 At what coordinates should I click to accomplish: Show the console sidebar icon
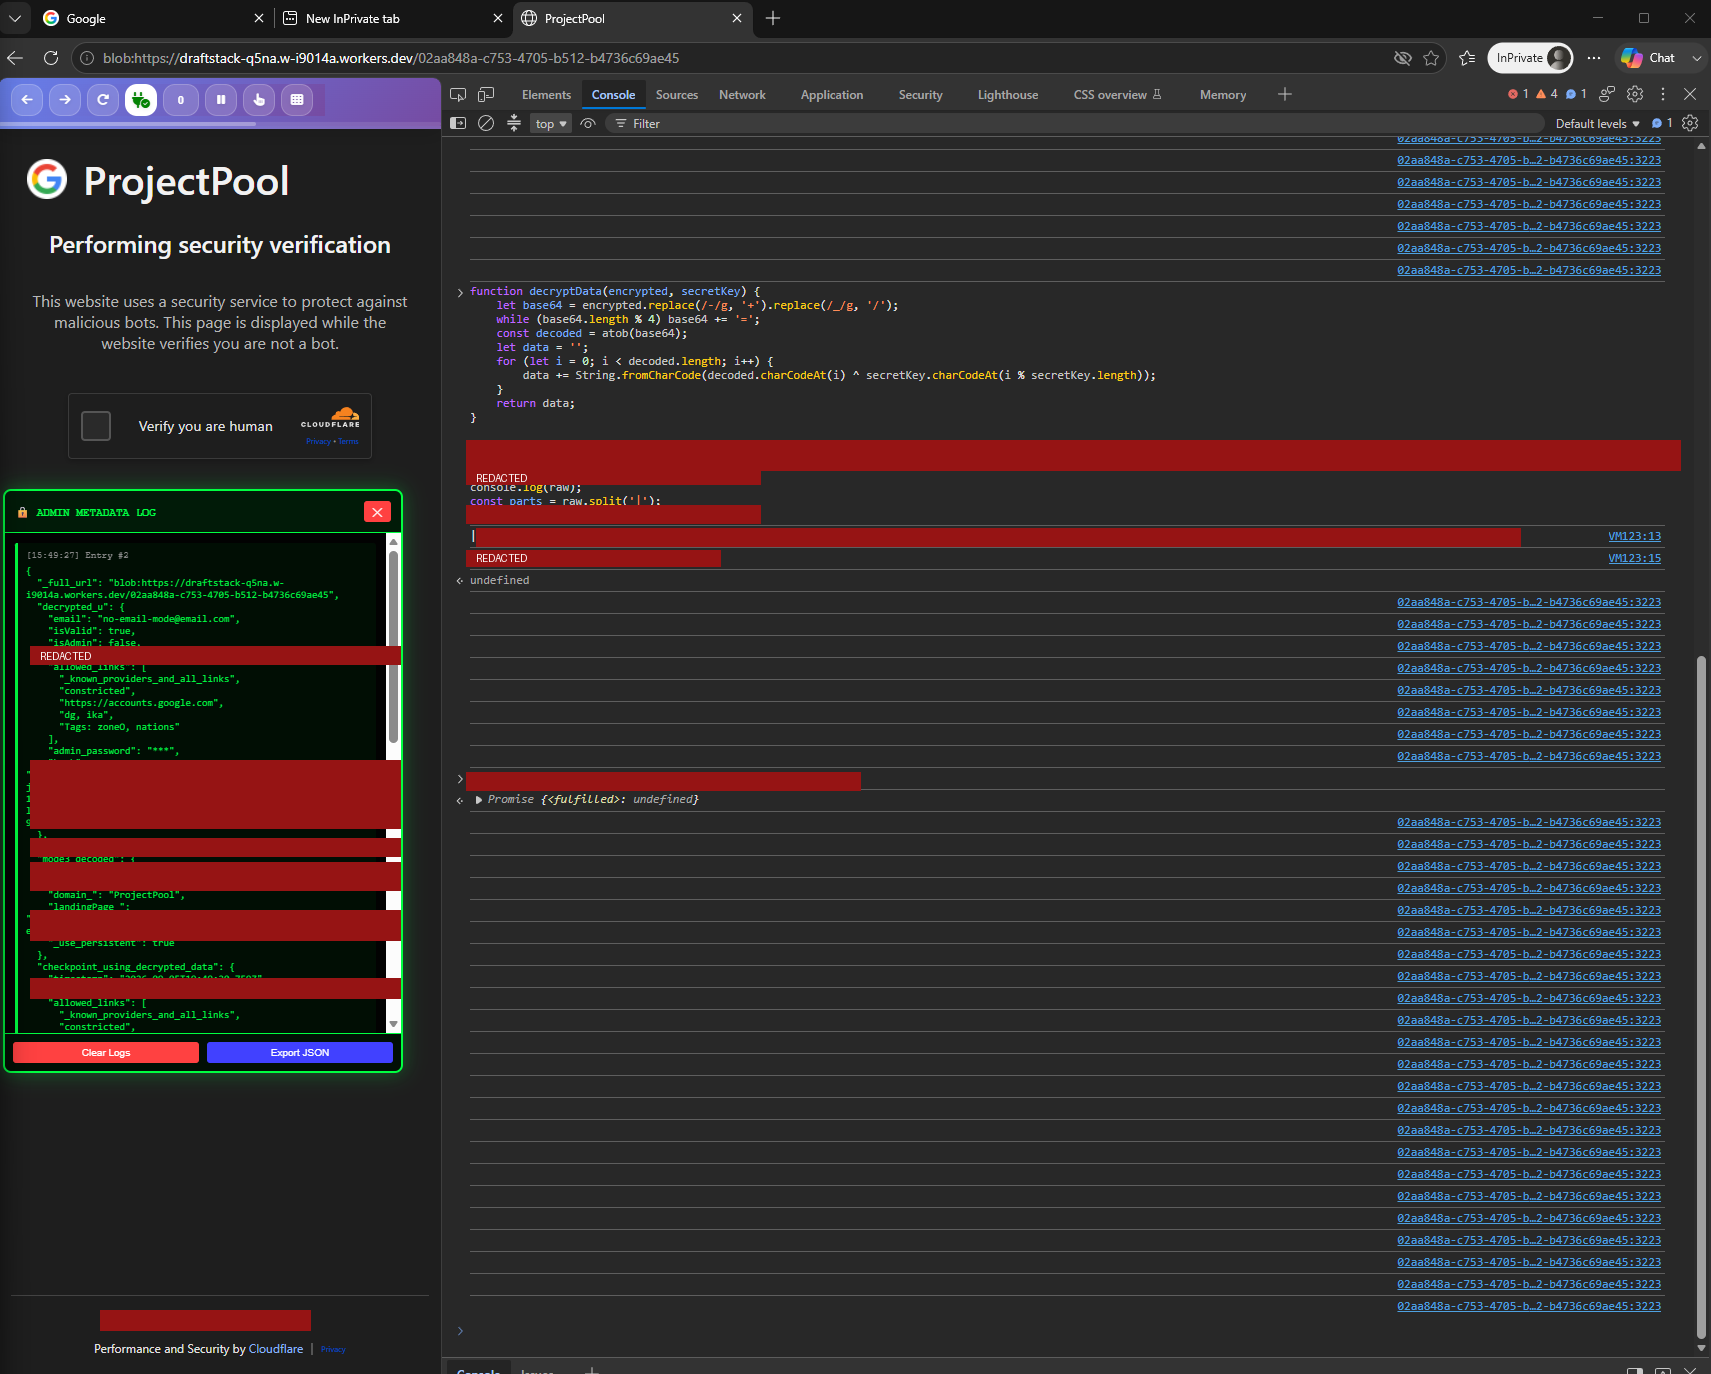[x=458, y=124]
